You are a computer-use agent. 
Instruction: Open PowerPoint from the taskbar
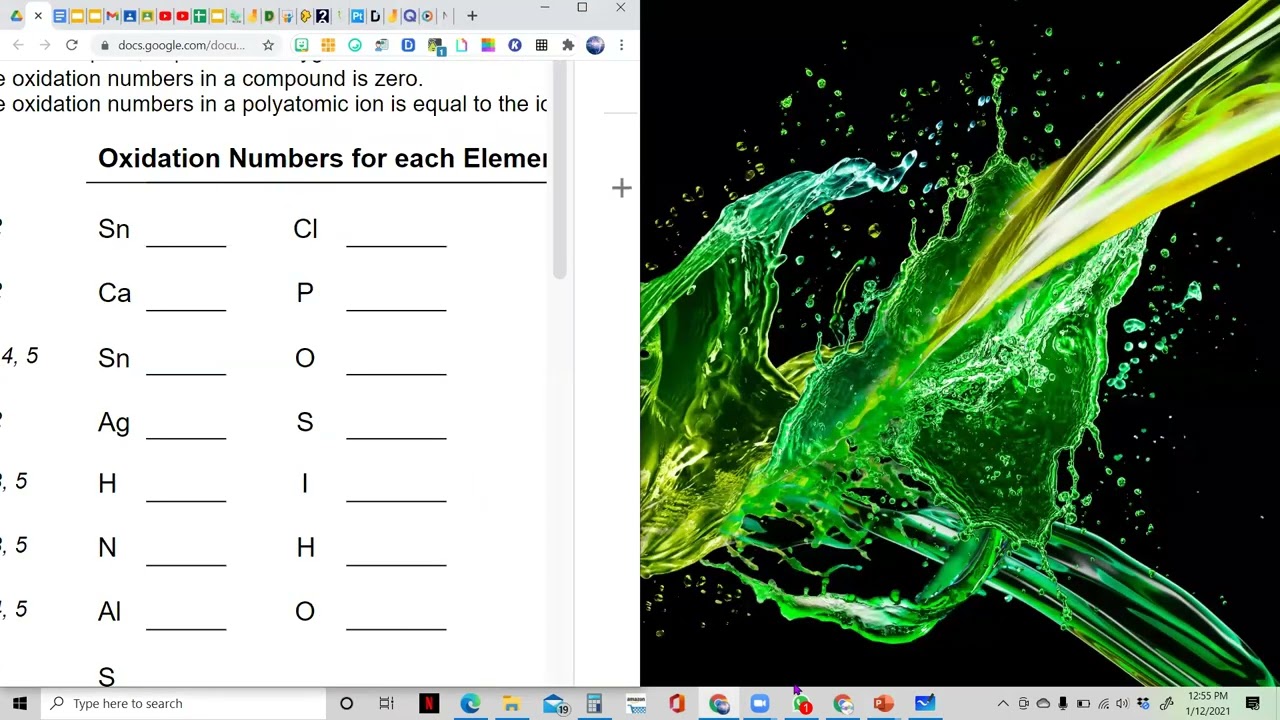[883, 703]
